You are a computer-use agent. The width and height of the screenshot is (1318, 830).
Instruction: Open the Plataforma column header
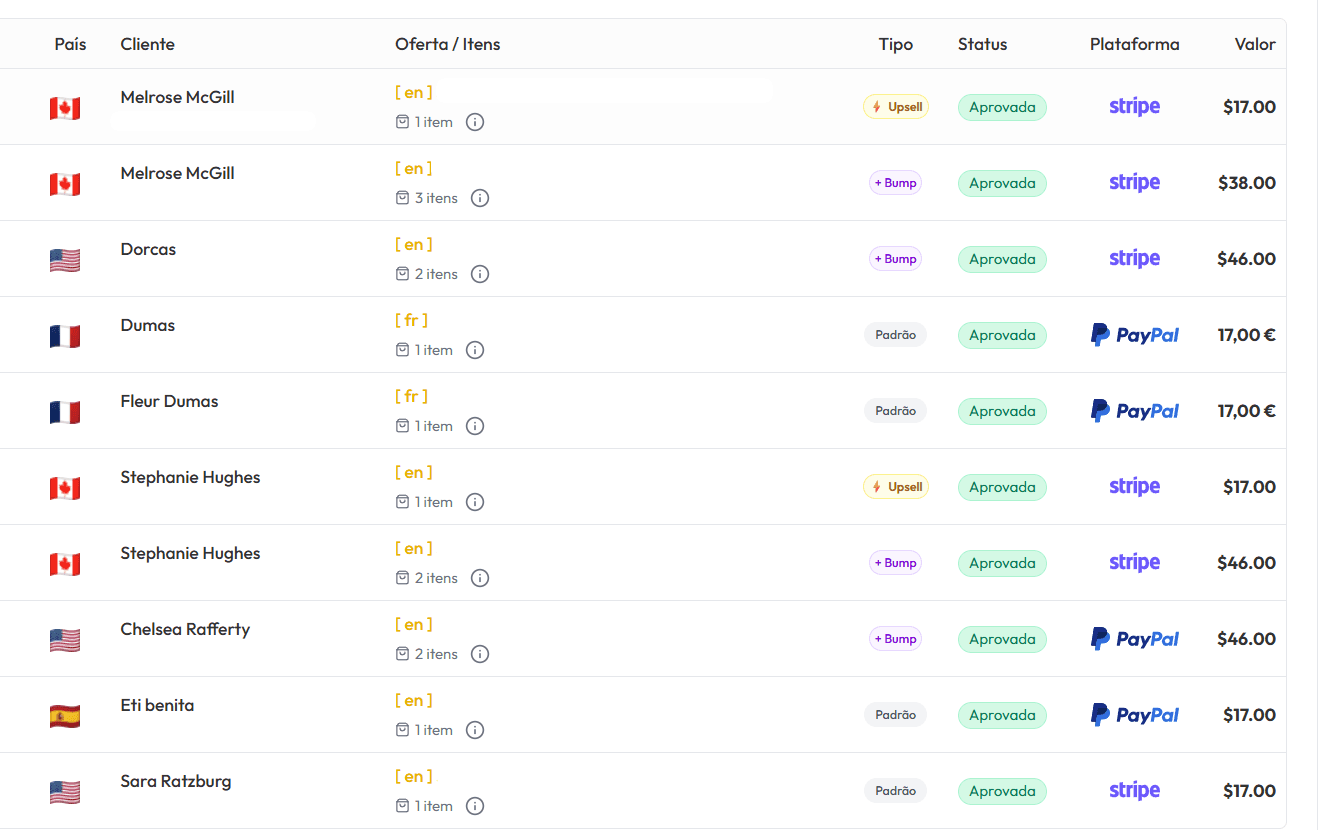1134,44
